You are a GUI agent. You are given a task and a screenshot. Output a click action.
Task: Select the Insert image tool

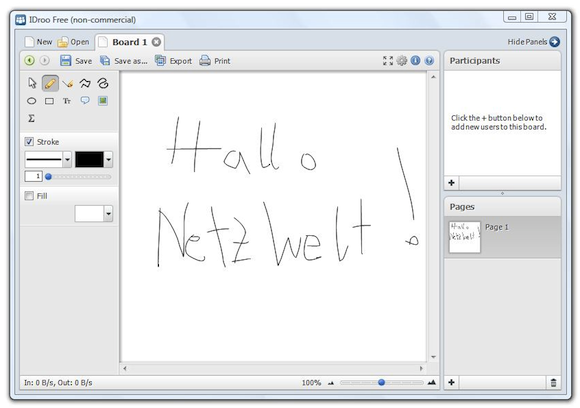pyautogui.click(x=102, y=100)
